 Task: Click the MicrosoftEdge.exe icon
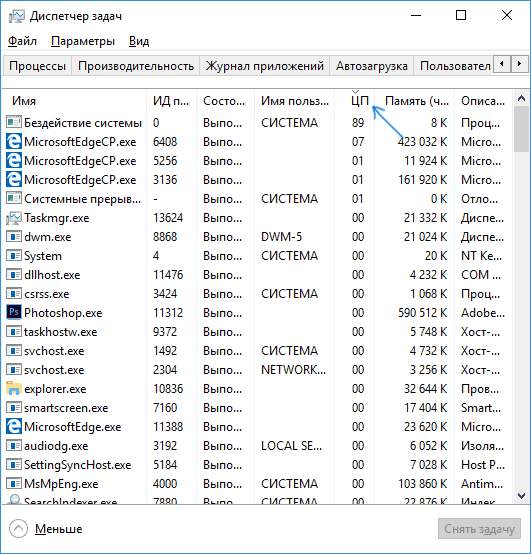click(x=14, y=427)
